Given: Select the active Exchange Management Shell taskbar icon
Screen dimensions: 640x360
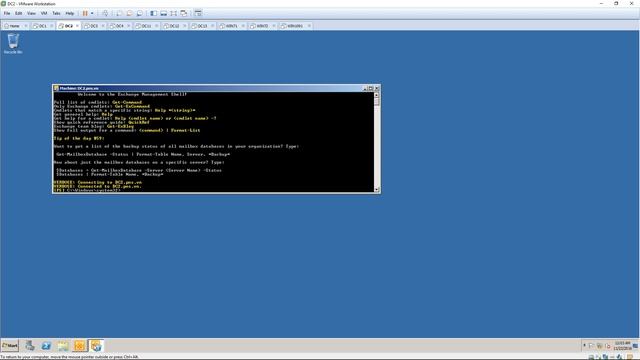Looking at the screenshot, I should point(96,346).
